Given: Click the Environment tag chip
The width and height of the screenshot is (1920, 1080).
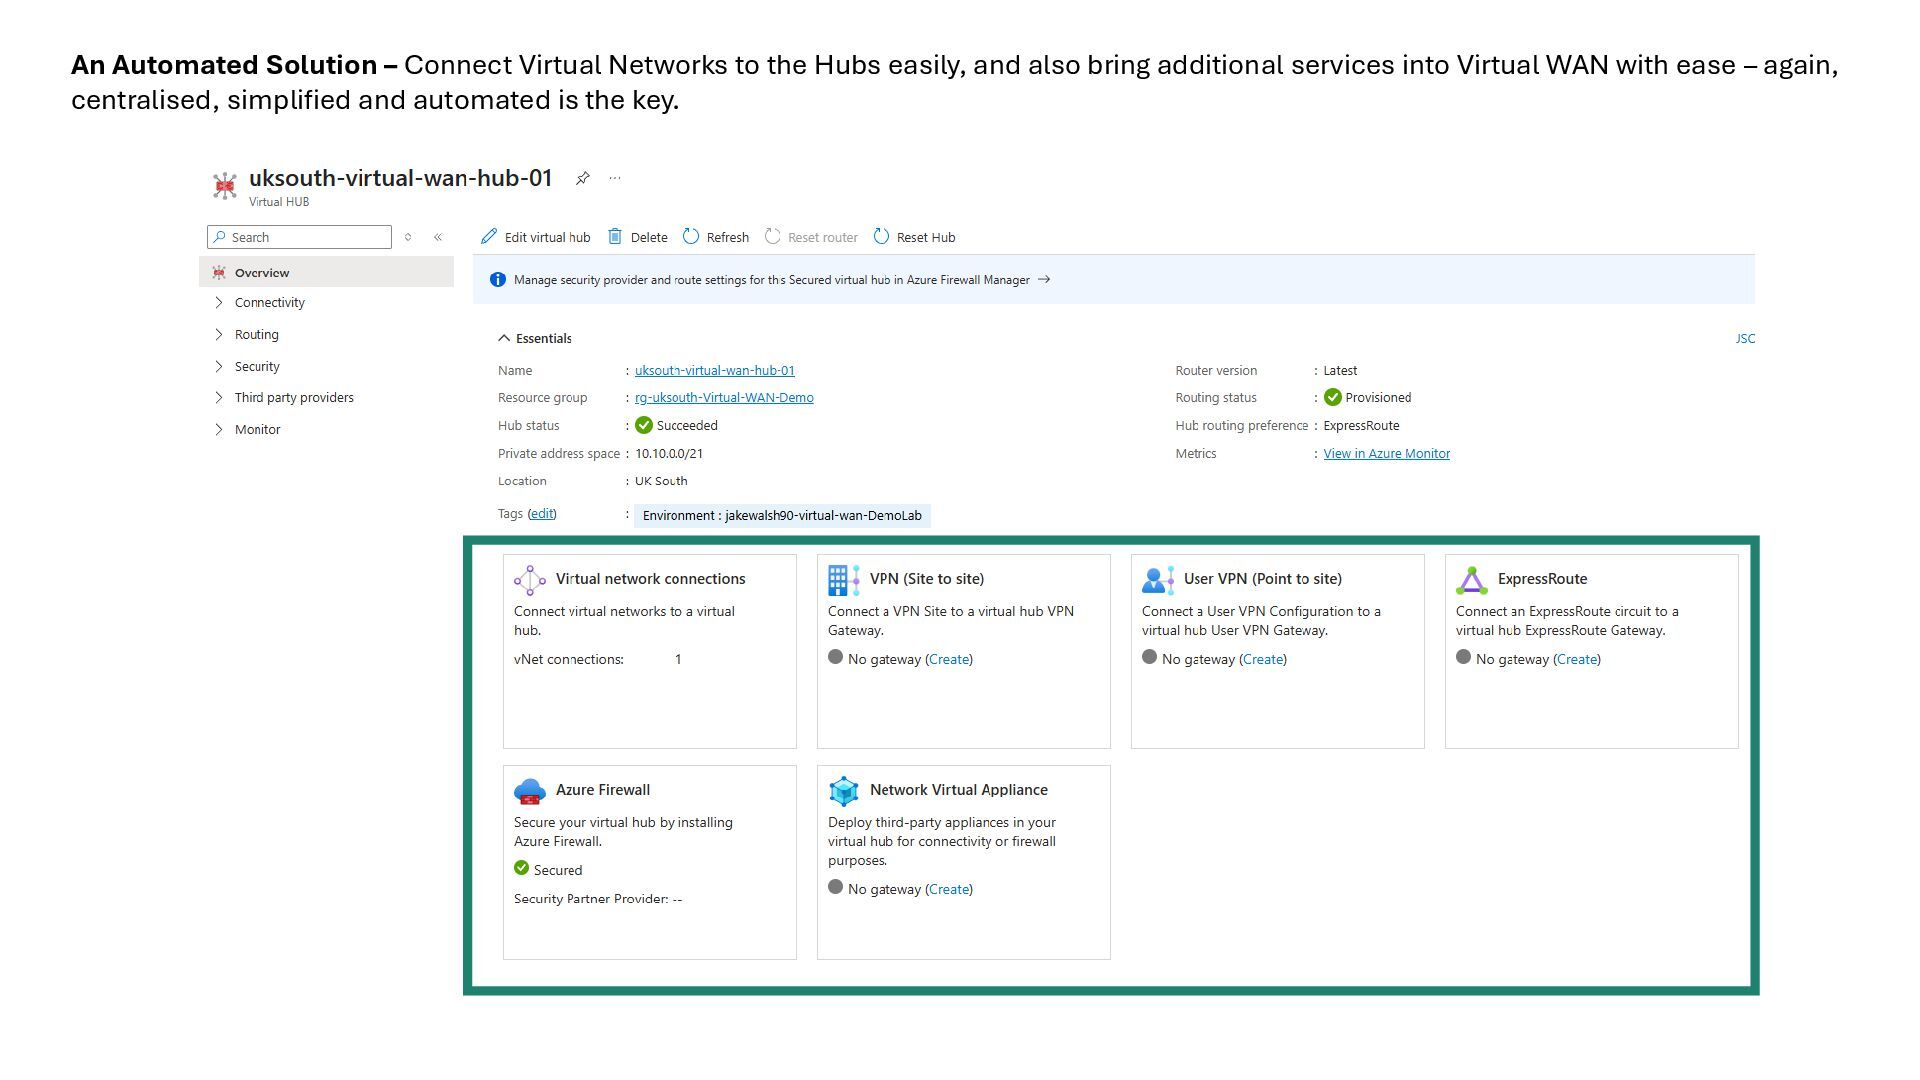Looking at the screenshot, I should [782, 515].
